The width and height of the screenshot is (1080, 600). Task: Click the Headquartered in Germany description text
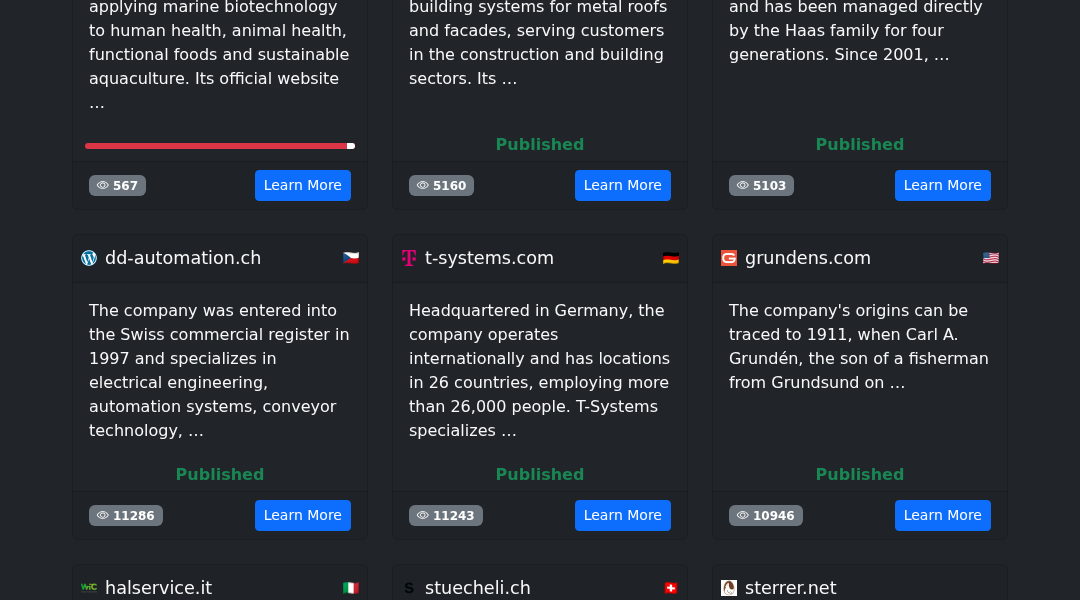point(540,371)
